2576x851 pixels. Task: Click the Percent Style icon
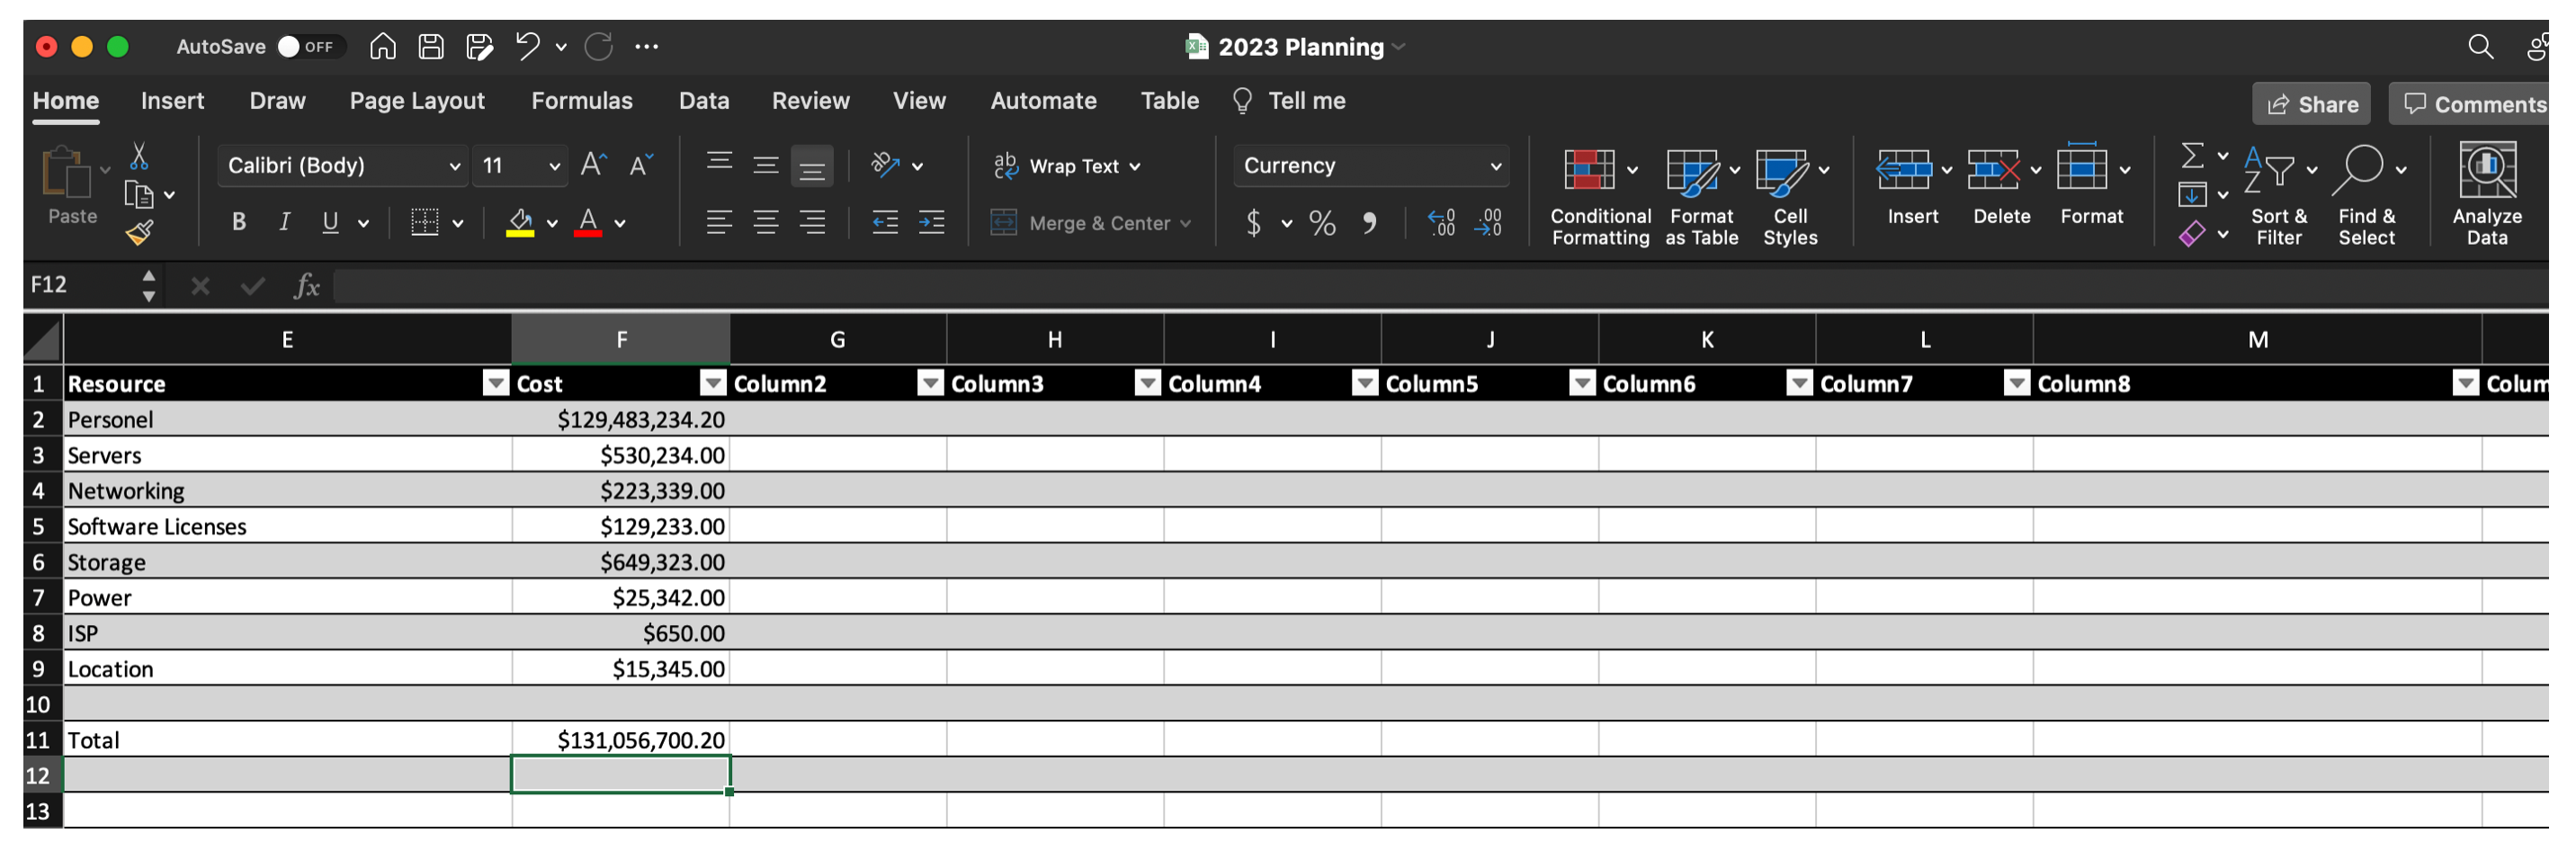pyautogui.click(x=1322, y=222)
